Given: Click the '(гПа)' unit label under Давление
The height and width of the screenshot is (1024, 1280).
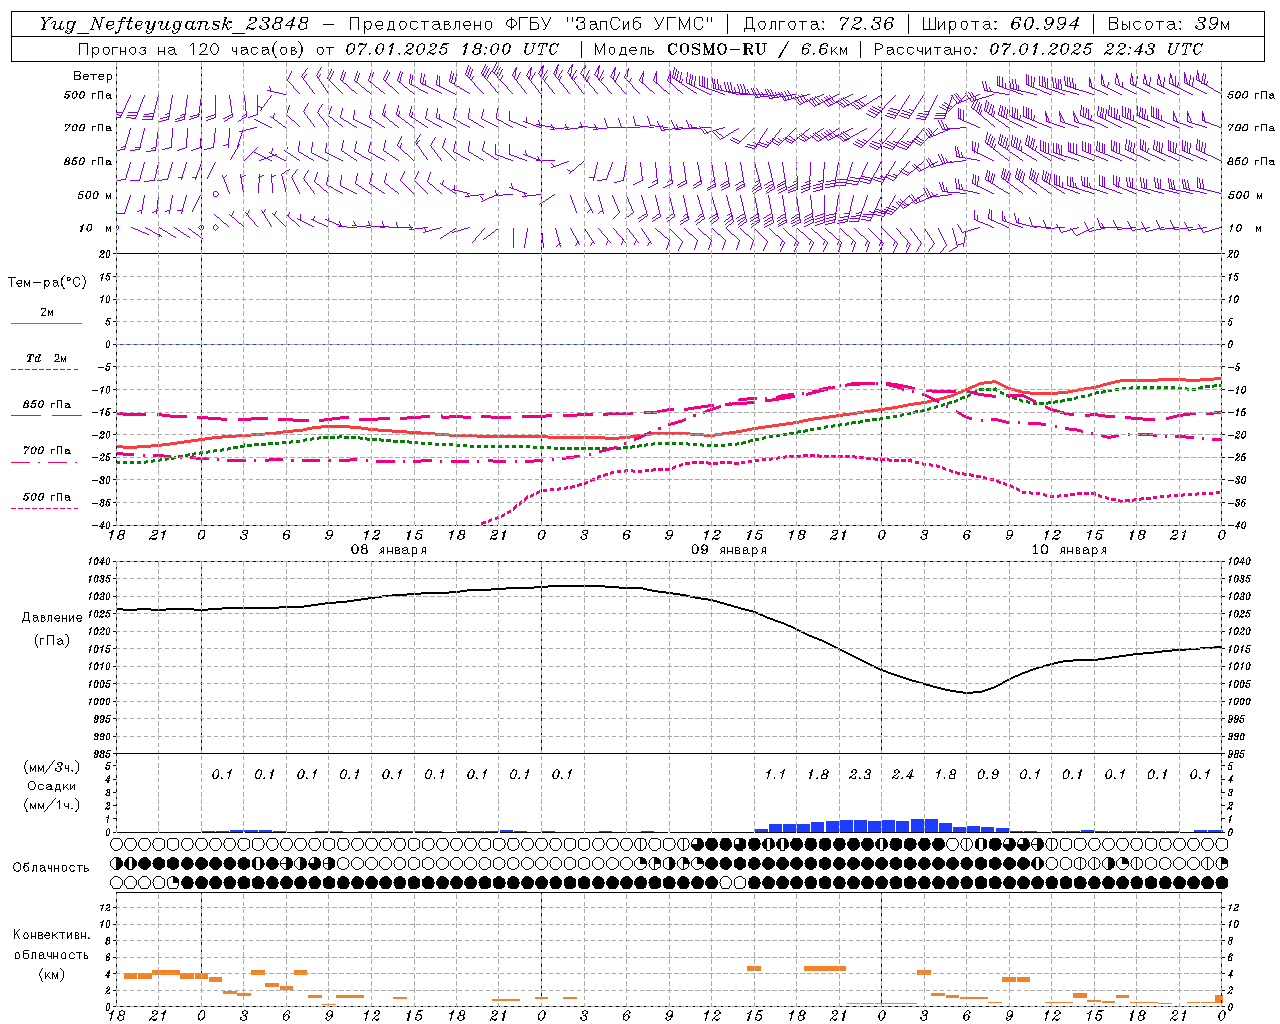Looking at the screenshot, I should (51, 641).
